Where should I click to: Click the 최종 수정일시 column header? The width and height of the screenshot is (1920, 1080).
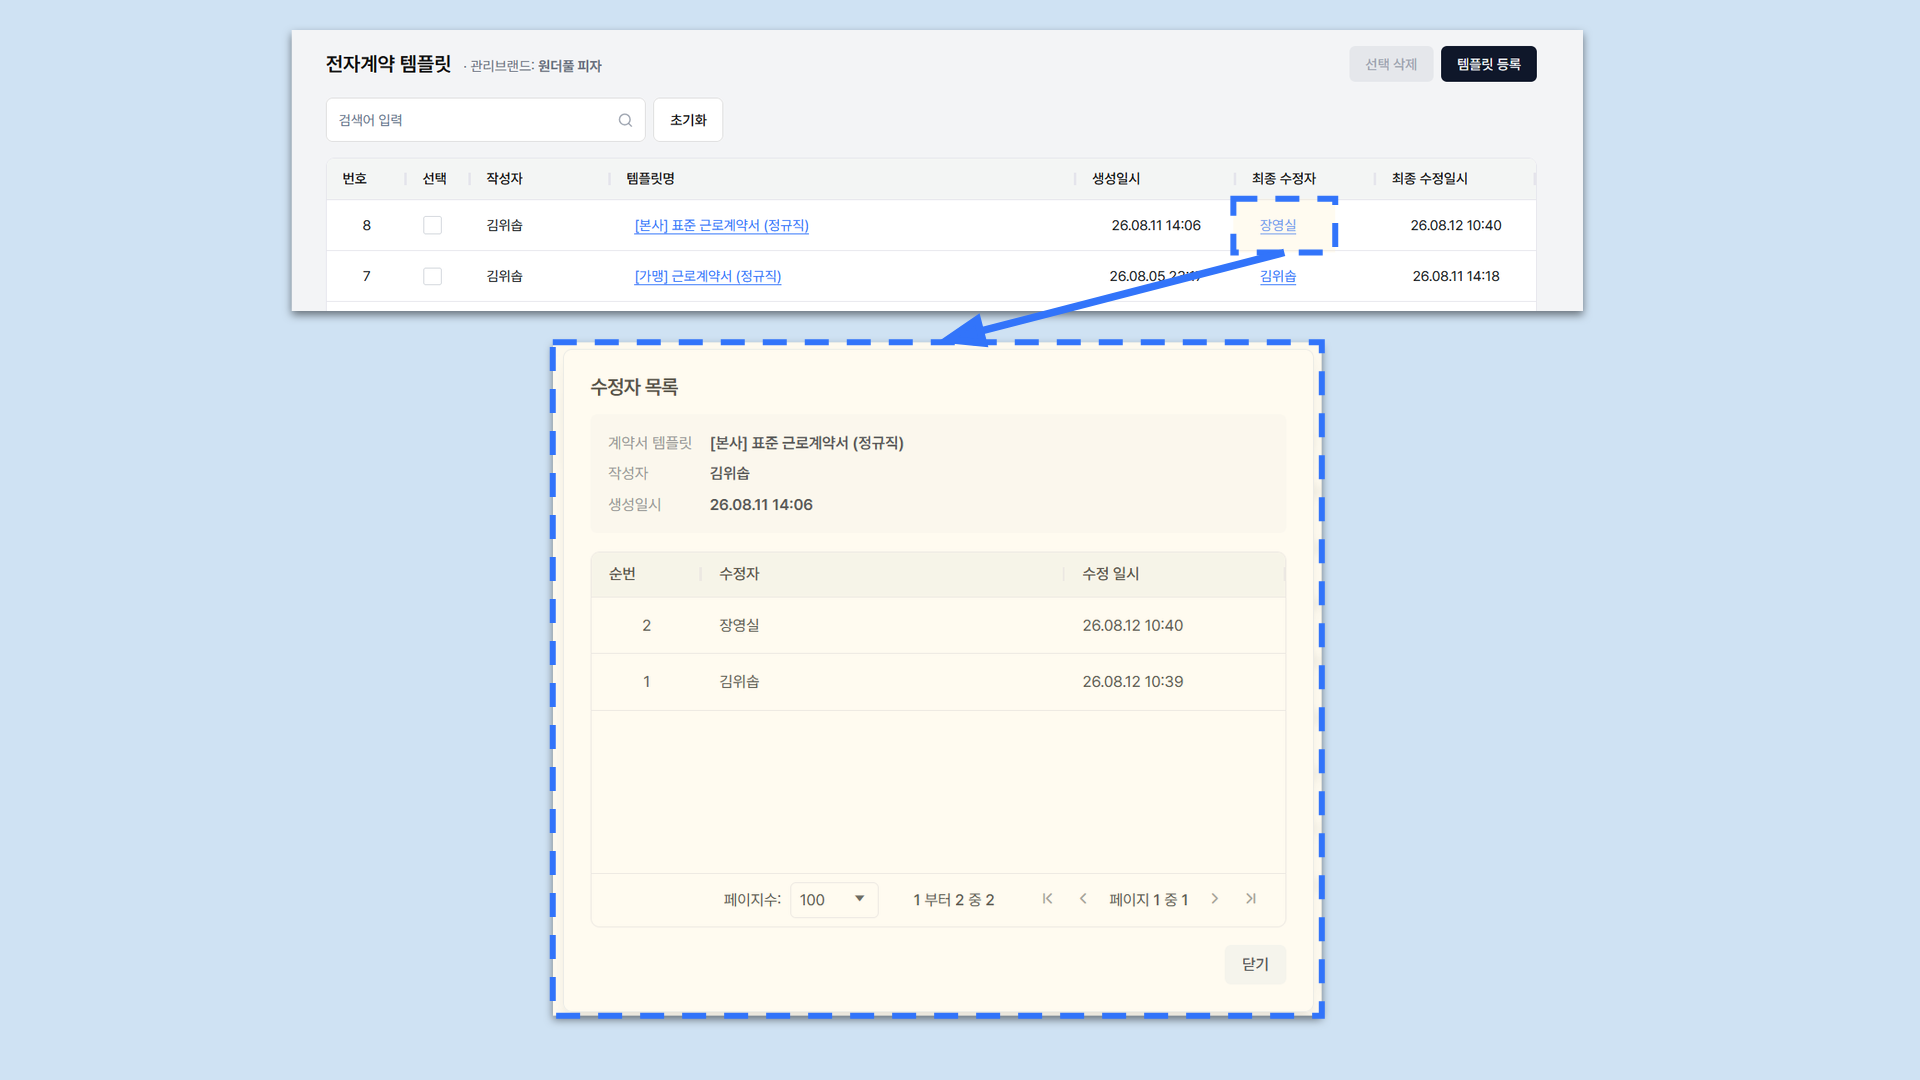(1430, 178)
